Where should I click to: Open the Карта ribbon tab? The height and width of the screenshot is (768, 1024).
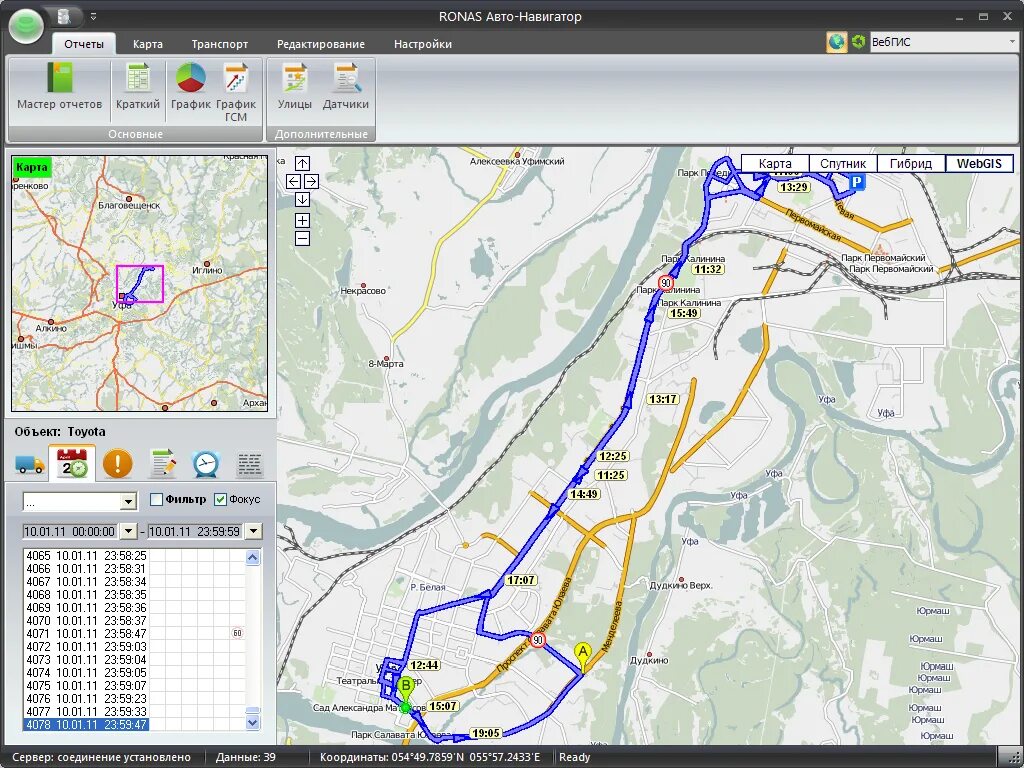click(148, 44)
